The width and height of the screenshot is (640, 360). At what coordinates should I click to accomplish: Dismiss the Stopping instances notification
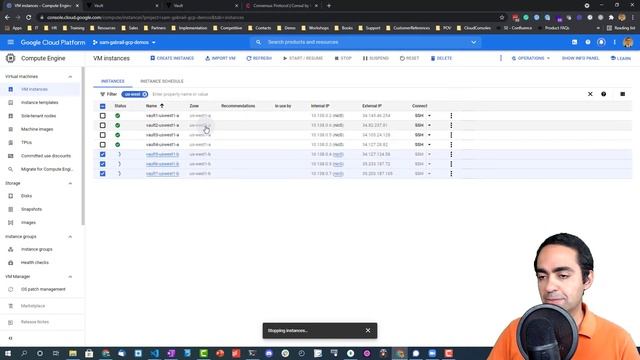click(x=368, y=331)
